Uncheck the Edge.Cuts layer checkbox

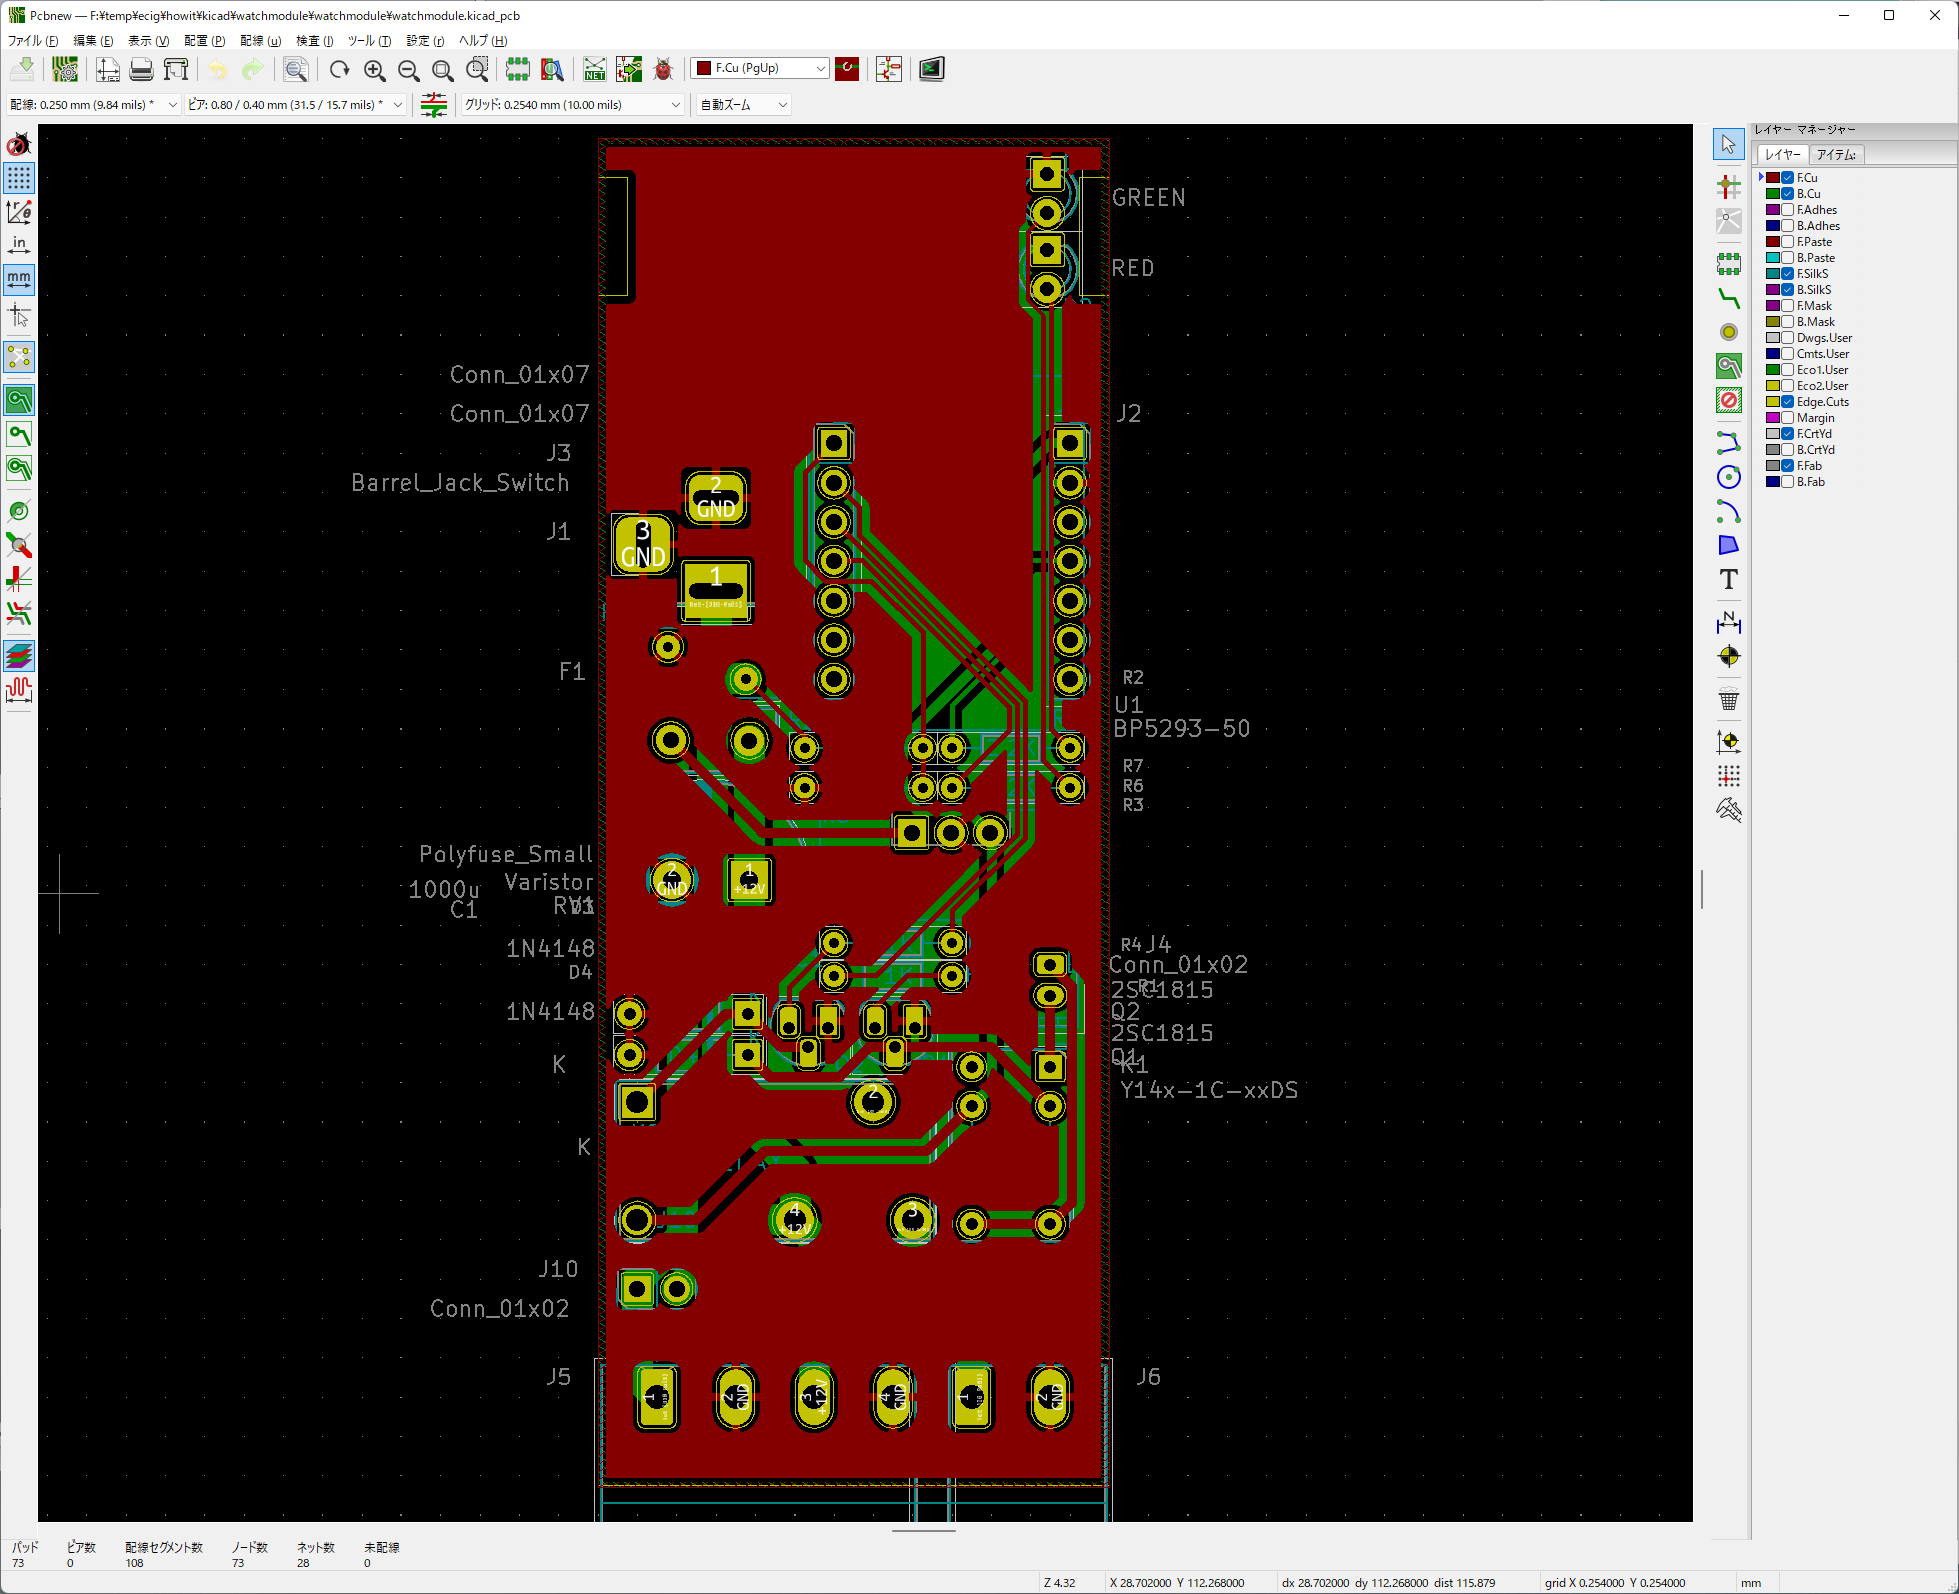(1787, 402)
